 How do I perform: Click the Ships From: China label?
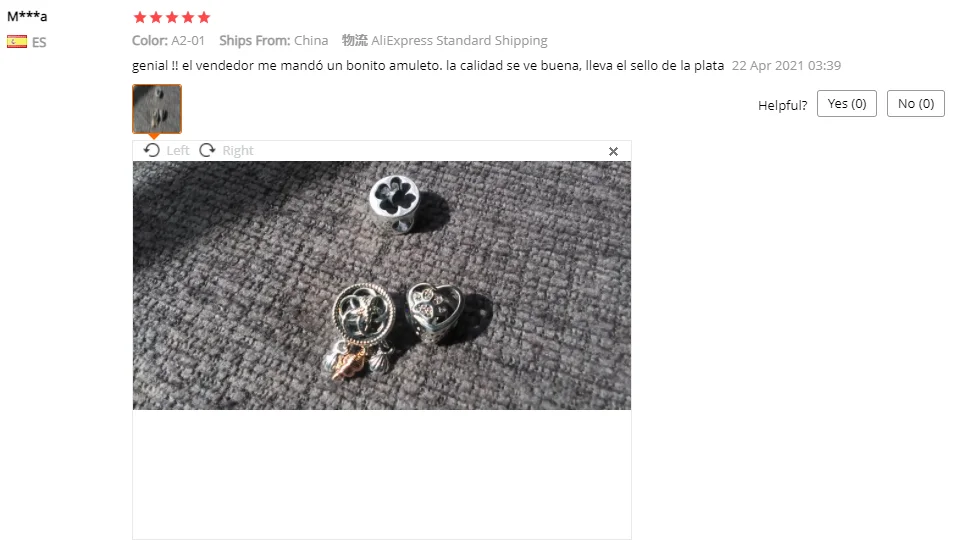coord(274,41)
